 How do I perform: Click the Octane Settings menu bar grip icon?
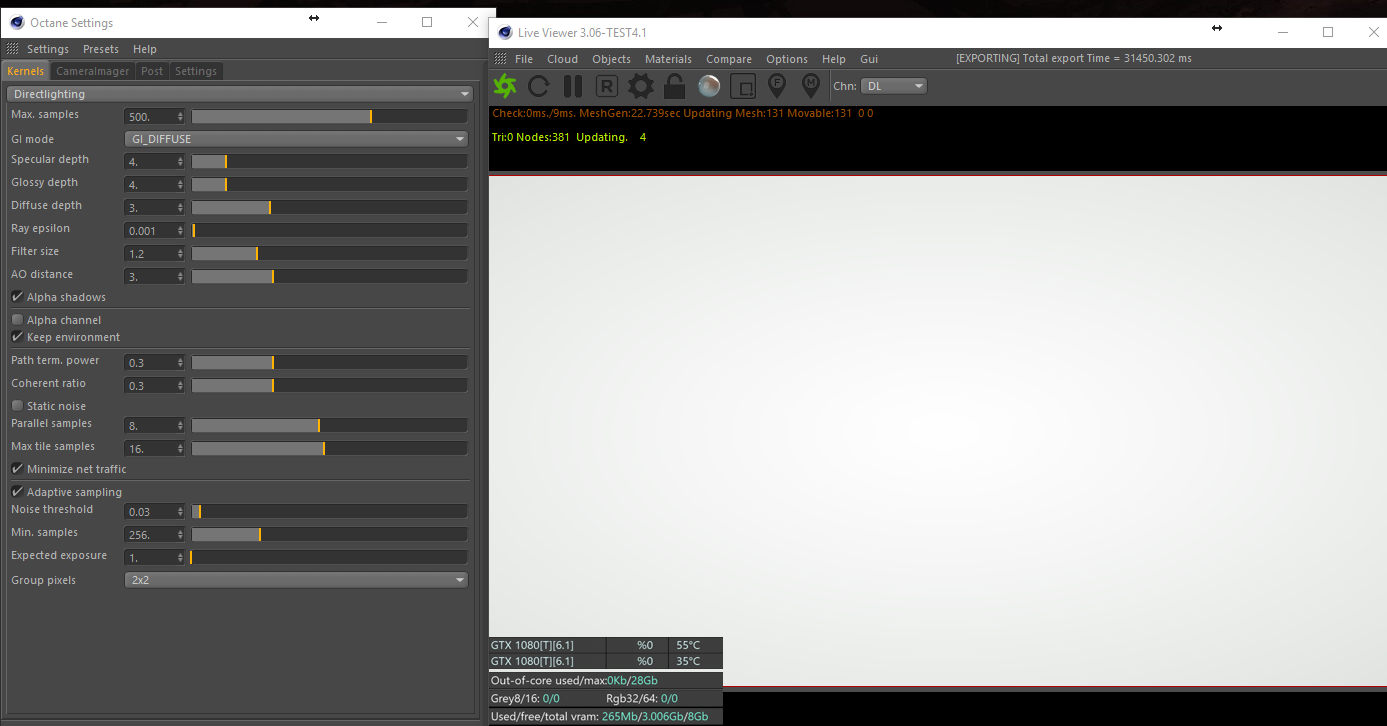pyautogui.click(x=12, y=49)
